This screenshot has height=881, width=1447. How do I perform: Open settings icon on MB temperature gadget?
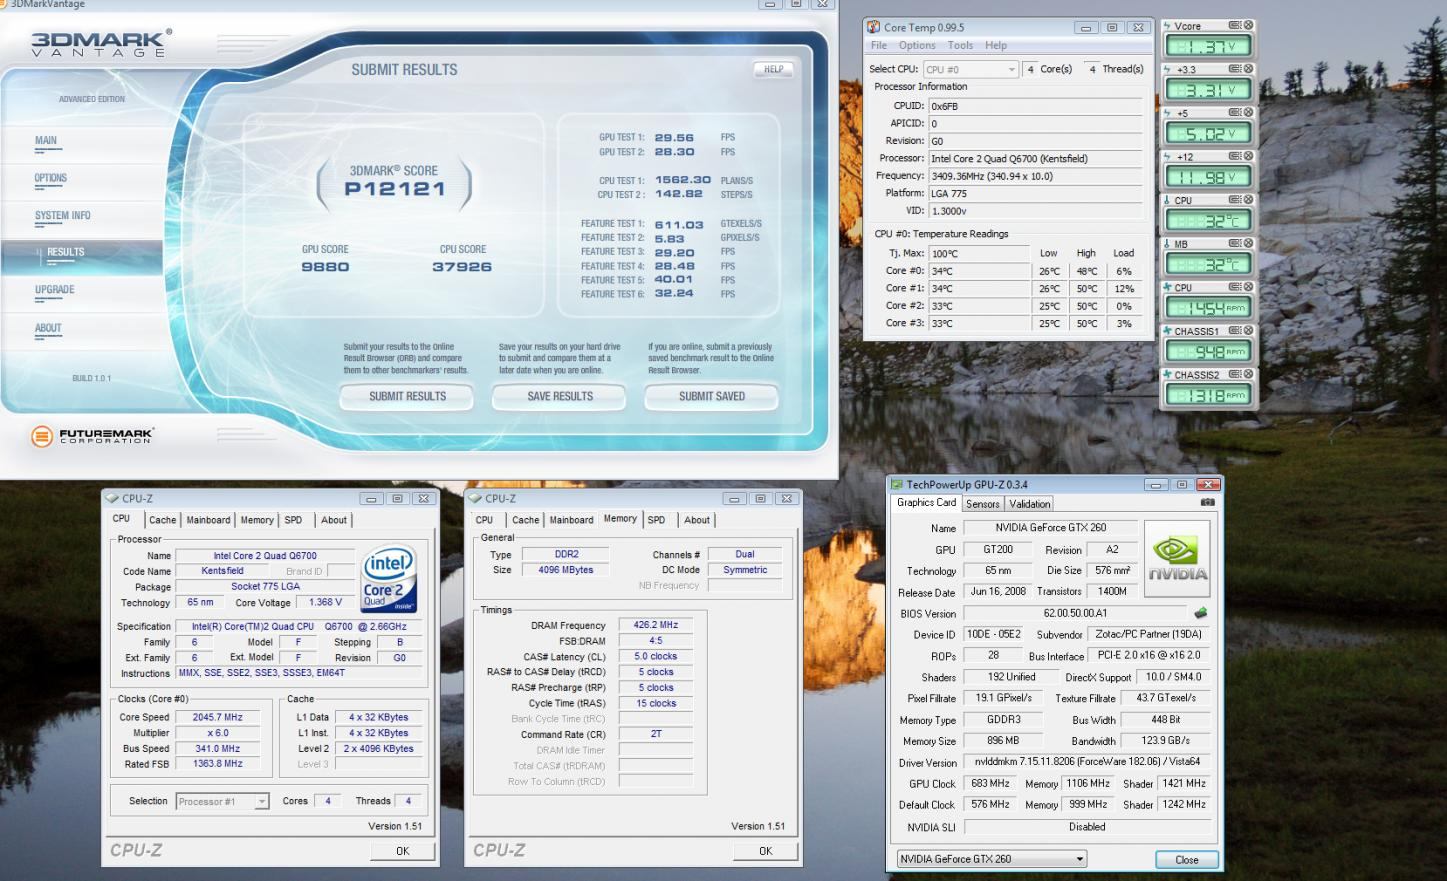[x=1234, y=243]
